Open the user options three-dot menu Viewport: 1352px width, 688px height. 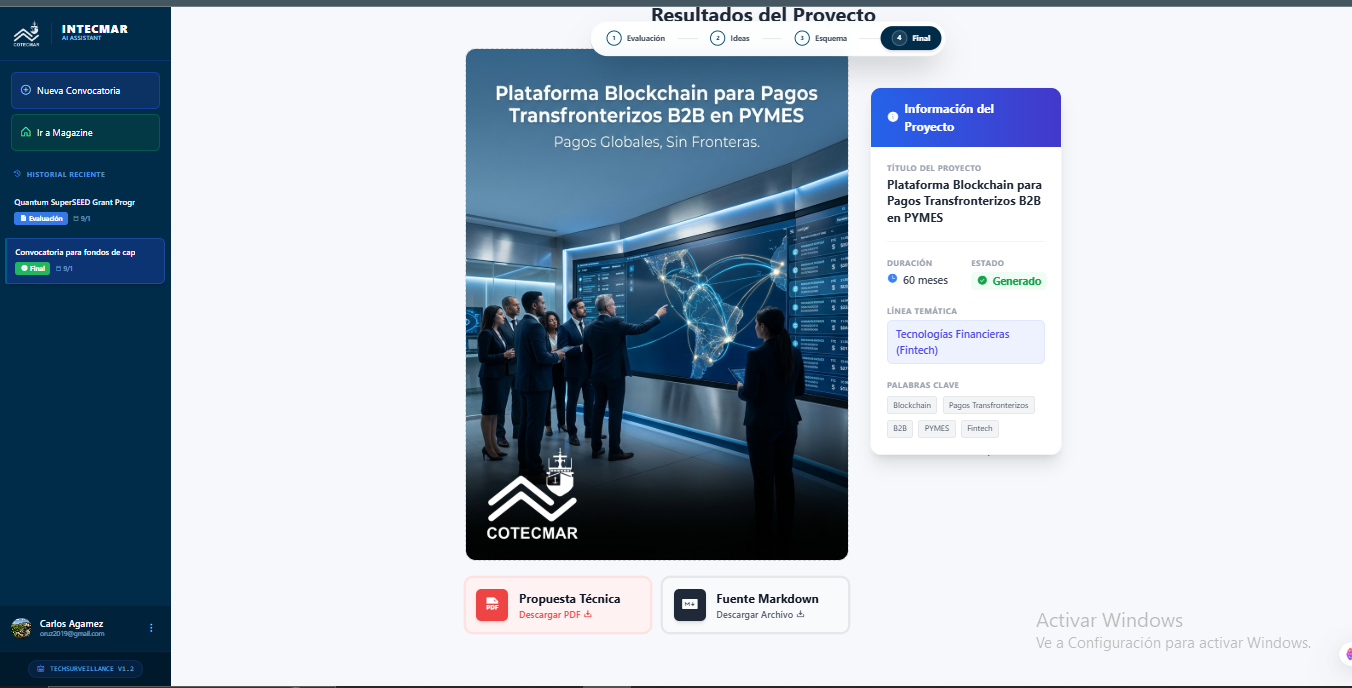pyautogui.click(x=151, y=628)
